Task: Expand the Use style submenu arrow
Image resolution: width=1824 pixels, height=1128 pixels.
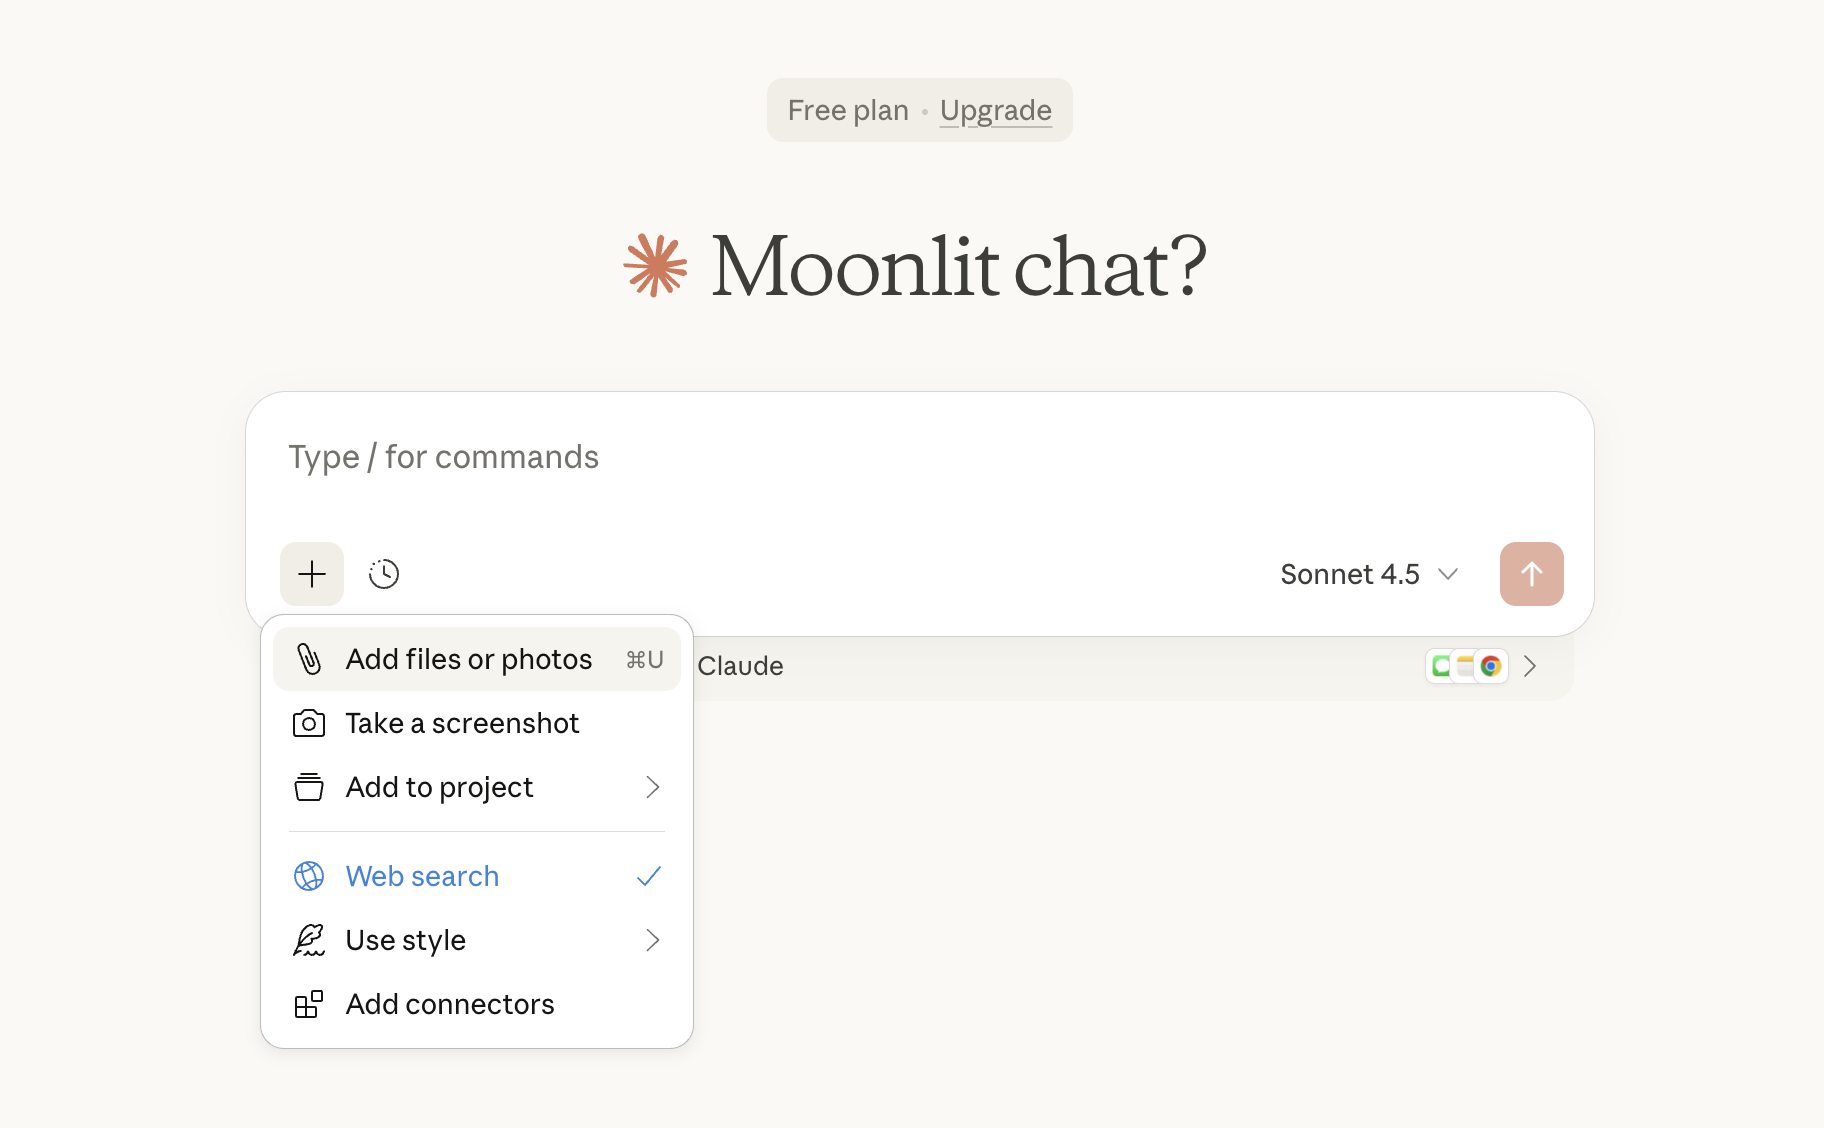Action: coord(652,940)
